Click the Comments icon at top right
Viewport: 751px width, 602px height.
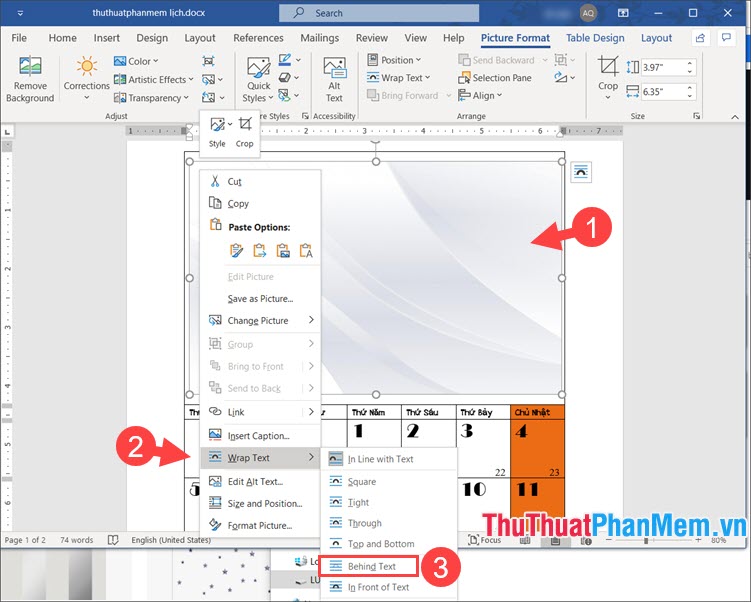click(x=727, y=38)
